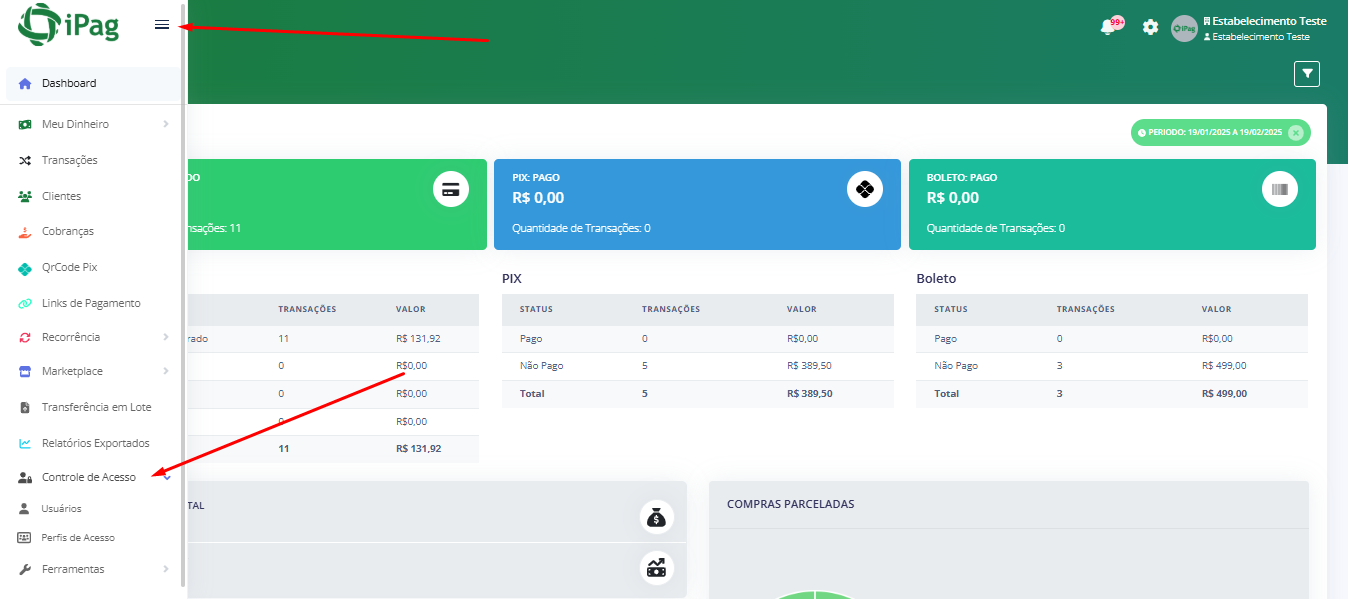1348x599 pixels.
Task: Collapse sidebar with hamburger menu icon
Action: [x=162, y=25]
